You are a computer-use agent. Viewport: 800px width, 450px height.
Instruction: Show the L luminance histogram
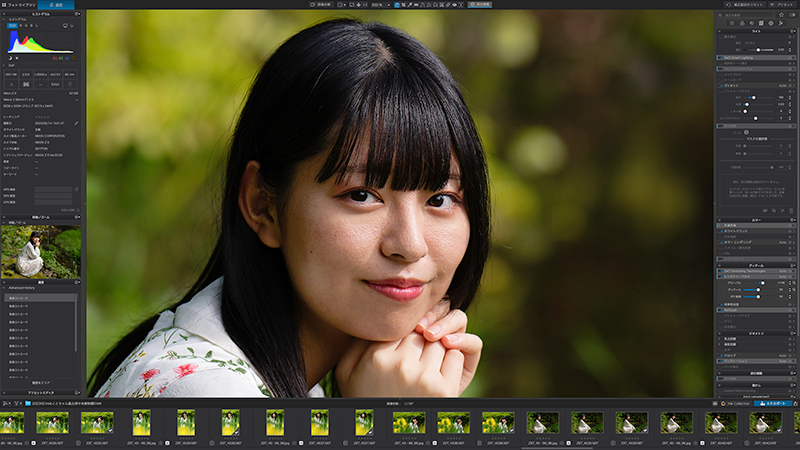point(37,26)
